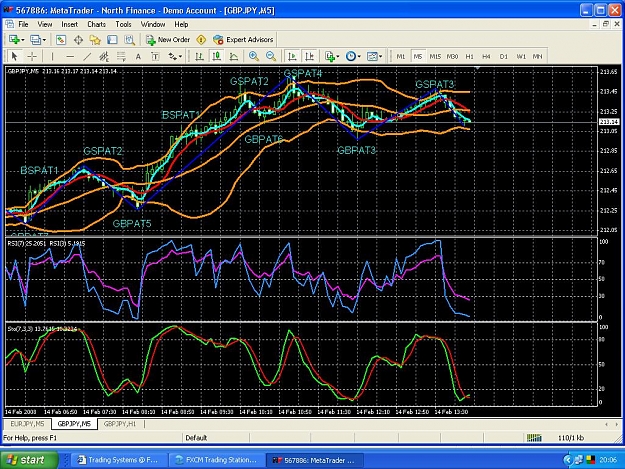Screen dimensions: 625x469
Task: Switch chart to line chart mode
Action: (x=234, y=56)
